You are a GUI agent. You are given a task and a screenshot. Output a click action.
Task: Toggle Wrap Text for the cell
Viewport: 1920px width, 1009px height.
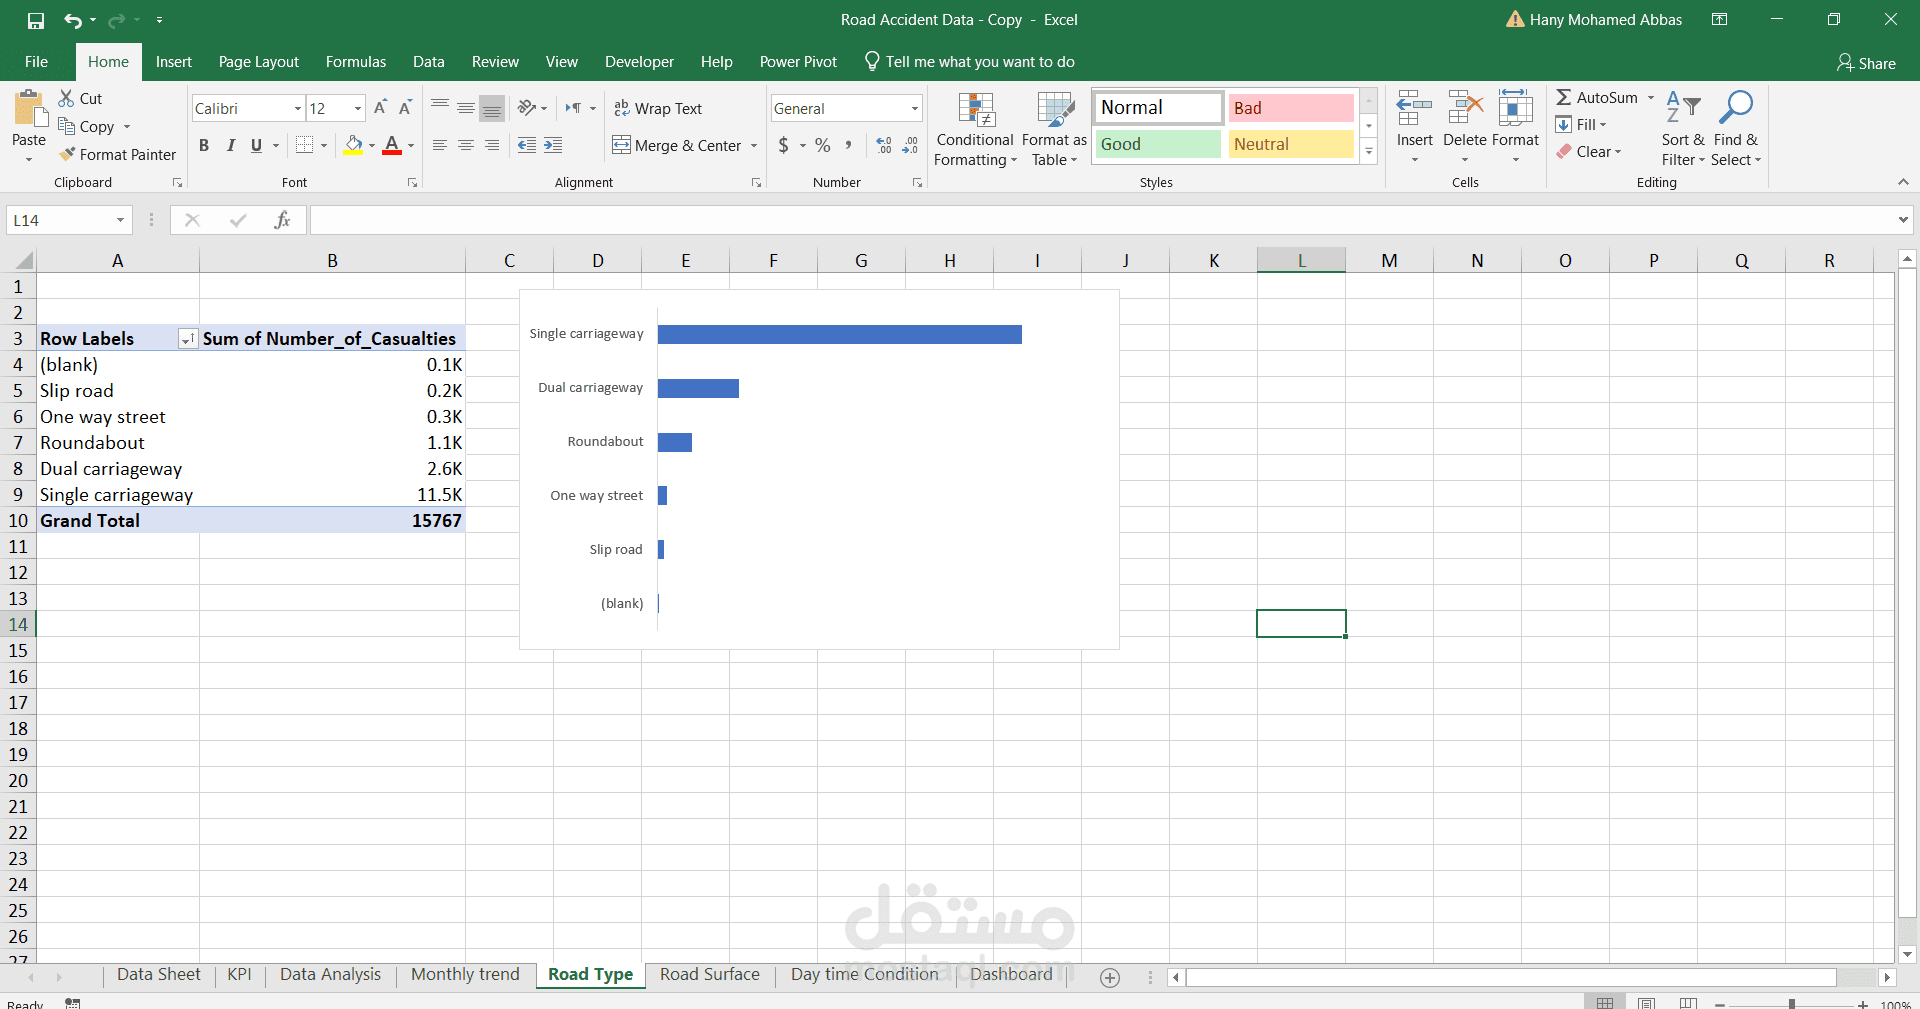[x=658, y=108]
